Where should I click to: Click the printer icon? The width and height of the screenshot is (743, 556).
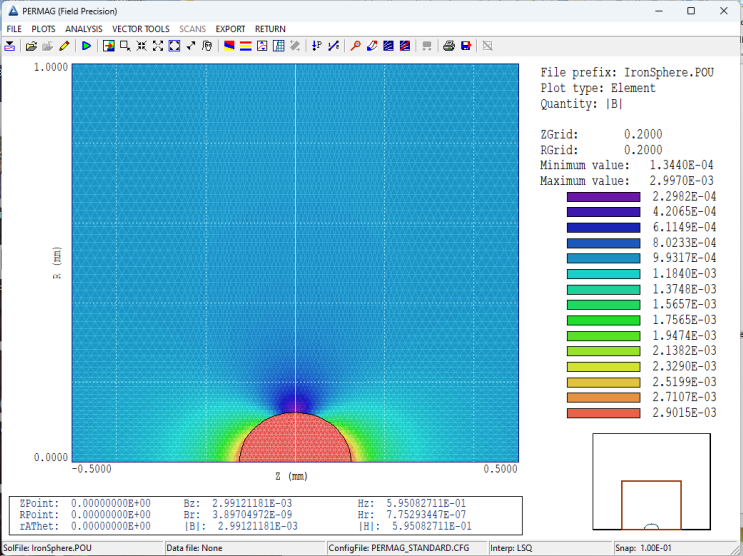pyautogui.click(x=449, y=46)
